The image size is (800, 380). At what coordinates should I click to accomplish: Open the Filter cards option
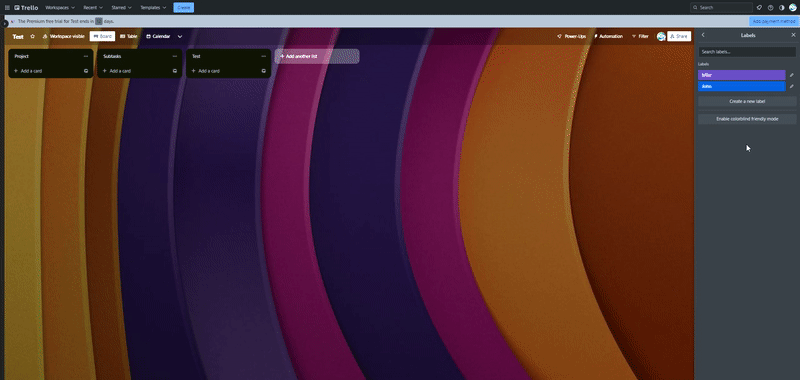coord(640,36)
